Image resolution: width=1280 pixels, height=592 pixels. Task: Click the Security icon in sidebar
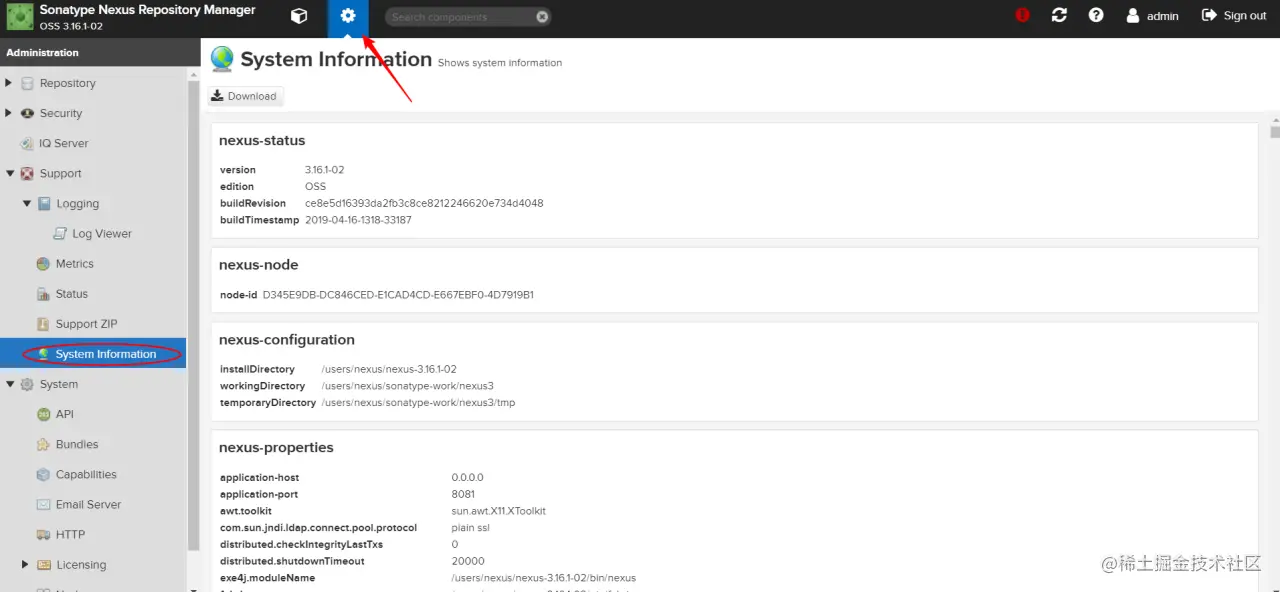27,113
